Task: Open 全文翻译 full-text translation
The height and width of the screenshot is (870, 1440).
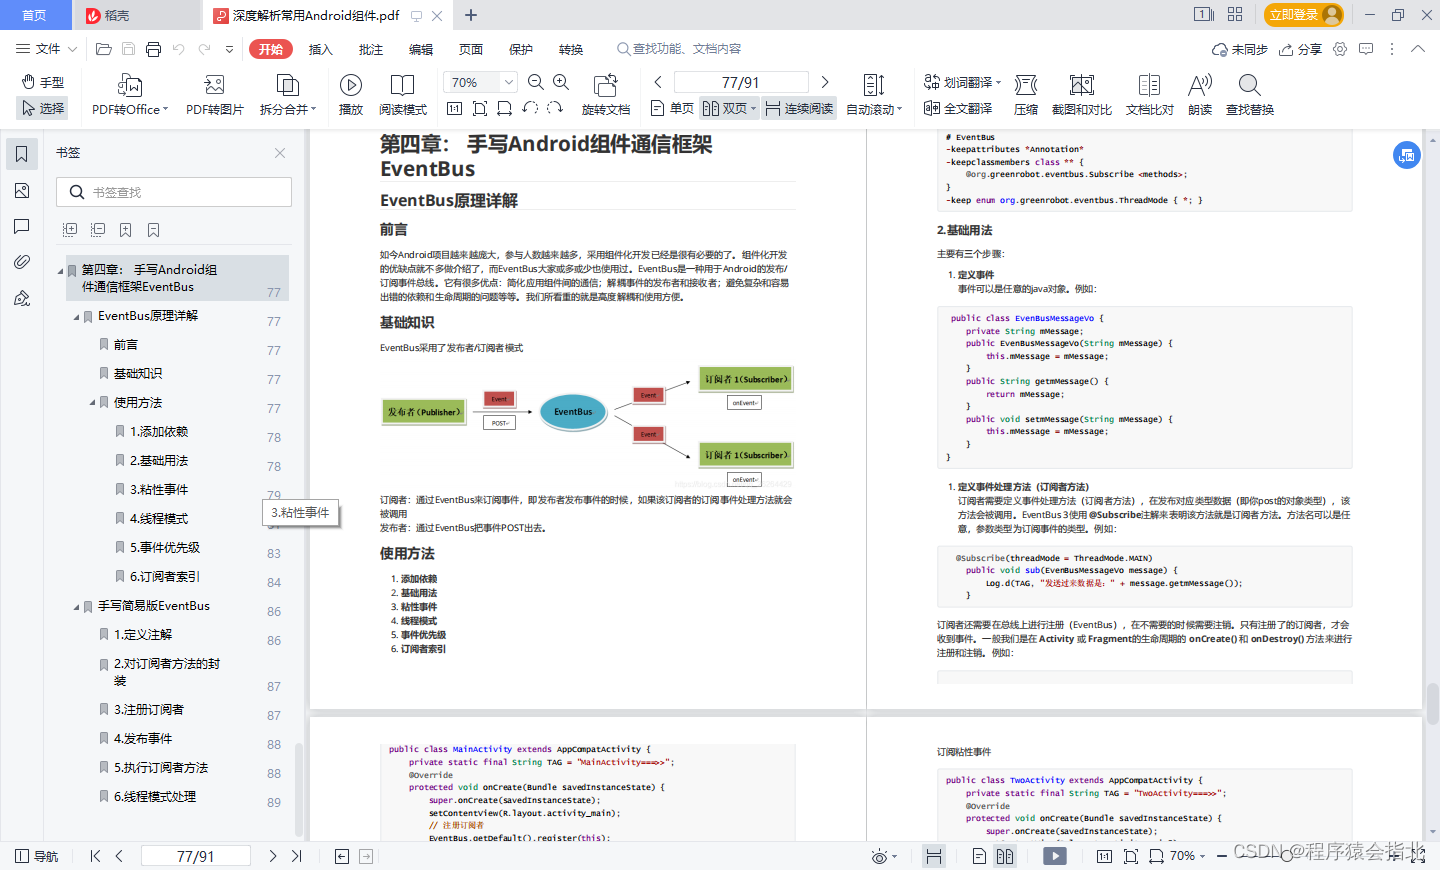Action: (958, 108)
